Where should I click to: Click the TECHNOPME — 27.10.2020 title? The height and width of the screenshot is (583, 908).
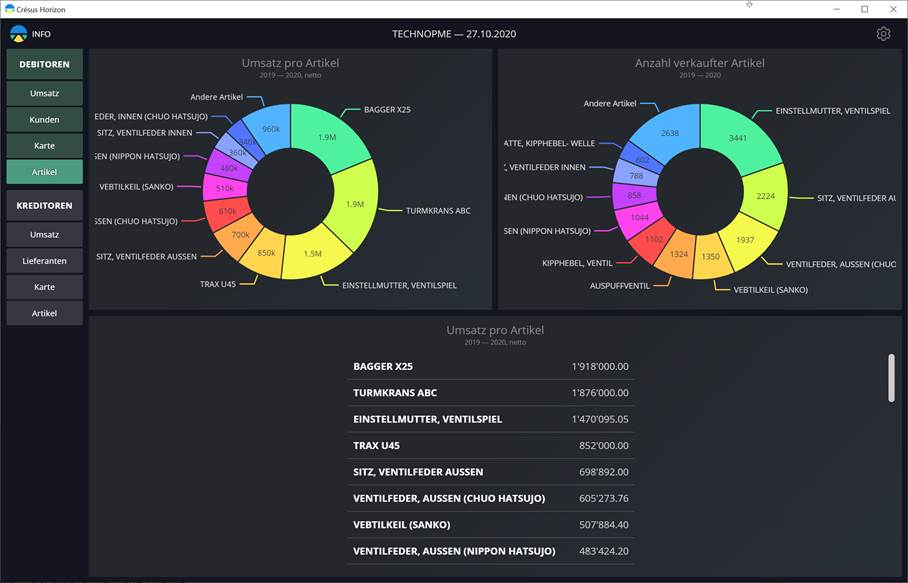click(454, 34)
